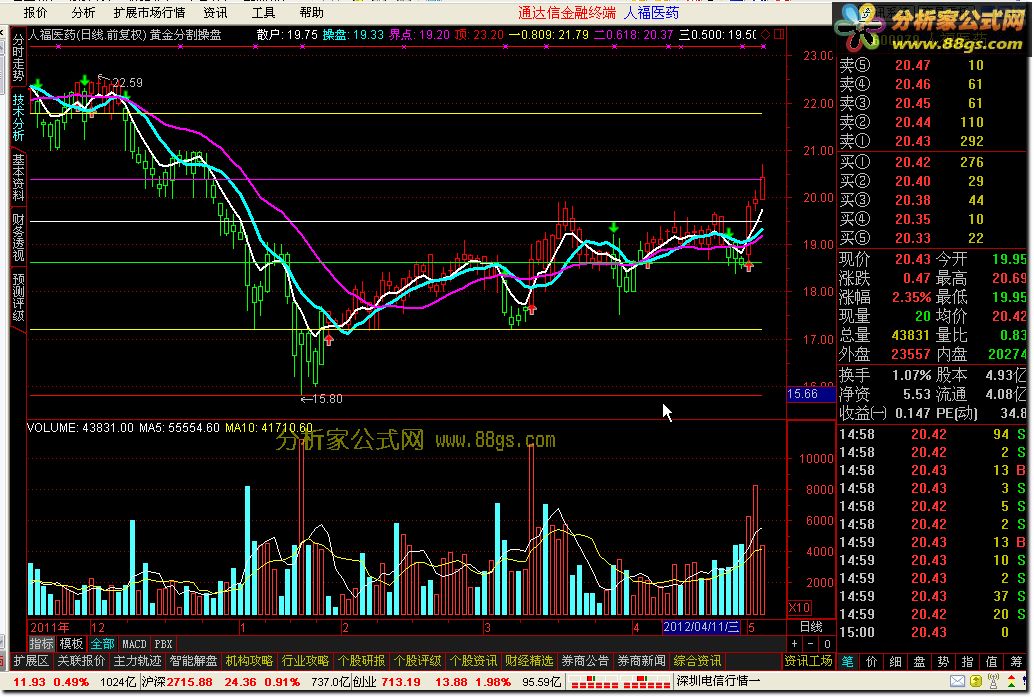
Task: Select the 细 tab in quote panel
Action: (x=895, y=661)
